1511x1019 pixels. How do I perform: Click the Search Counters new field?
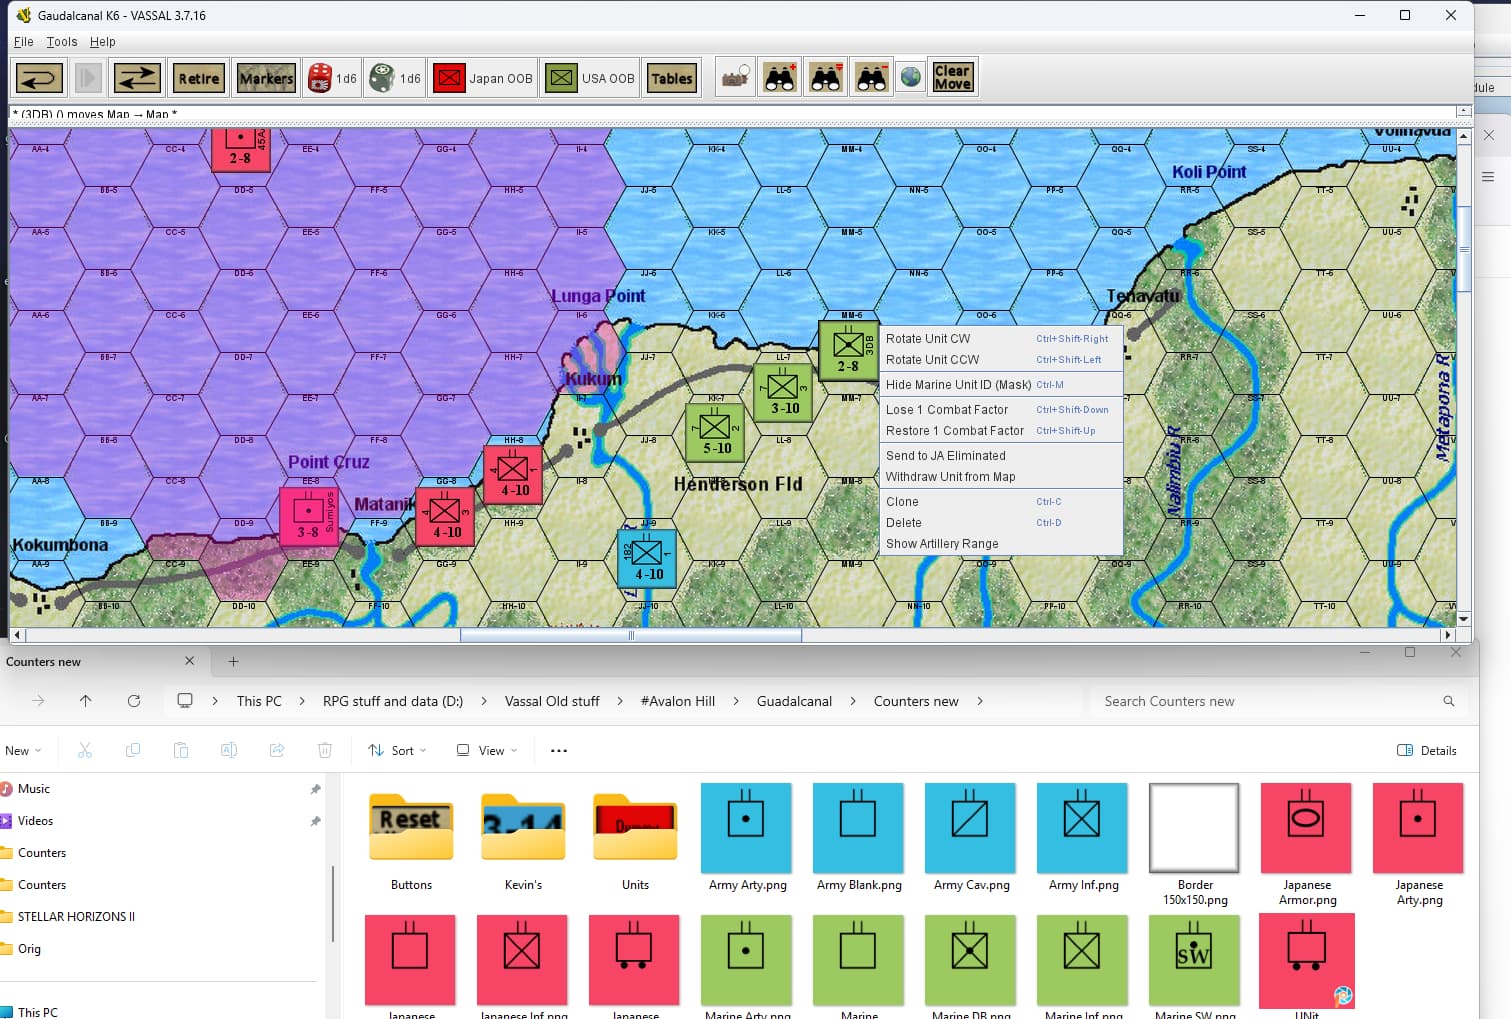1279,701
